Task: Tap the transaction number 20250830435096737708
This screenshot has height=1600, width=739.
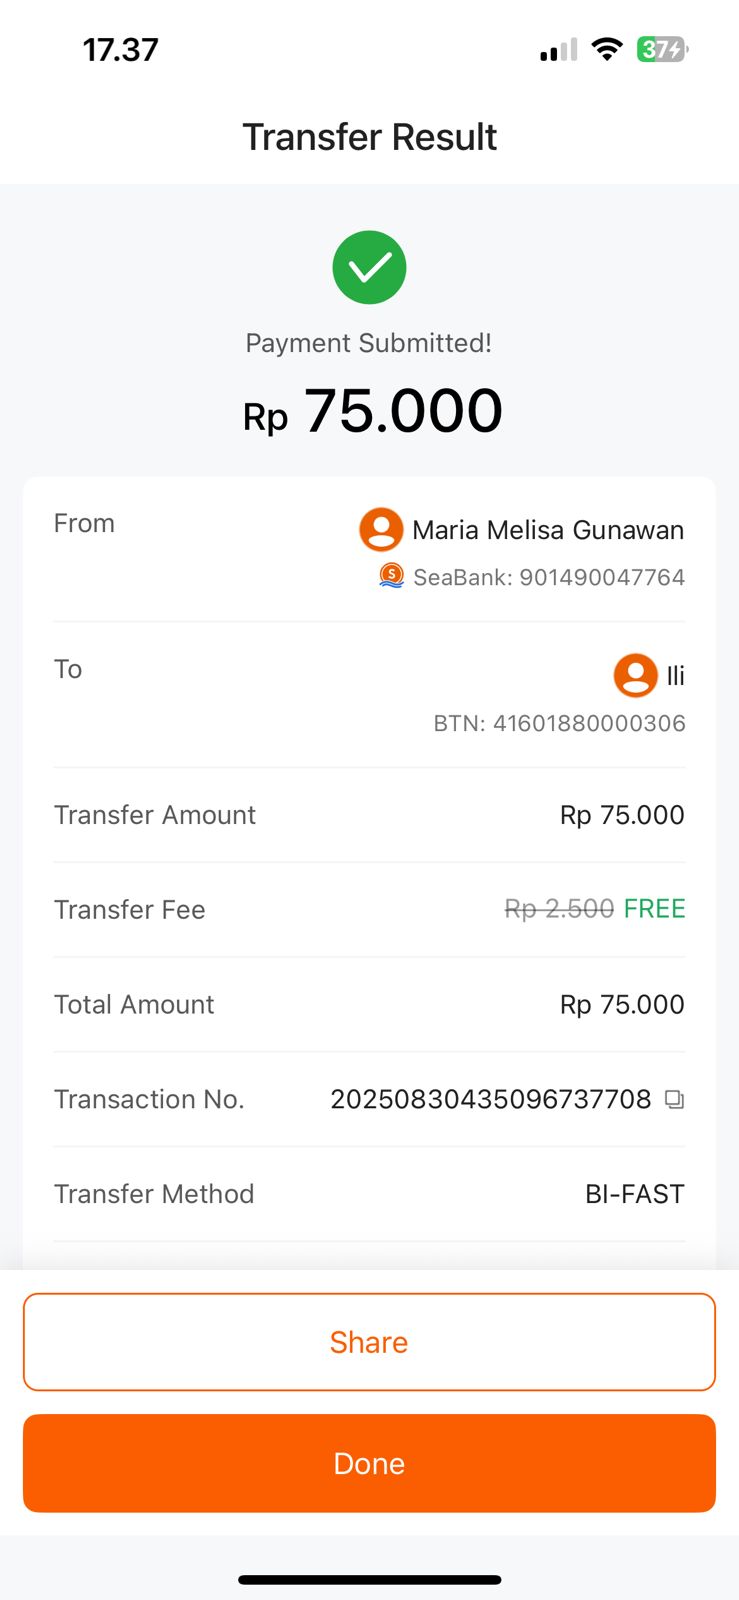Action: [491, 1100]
